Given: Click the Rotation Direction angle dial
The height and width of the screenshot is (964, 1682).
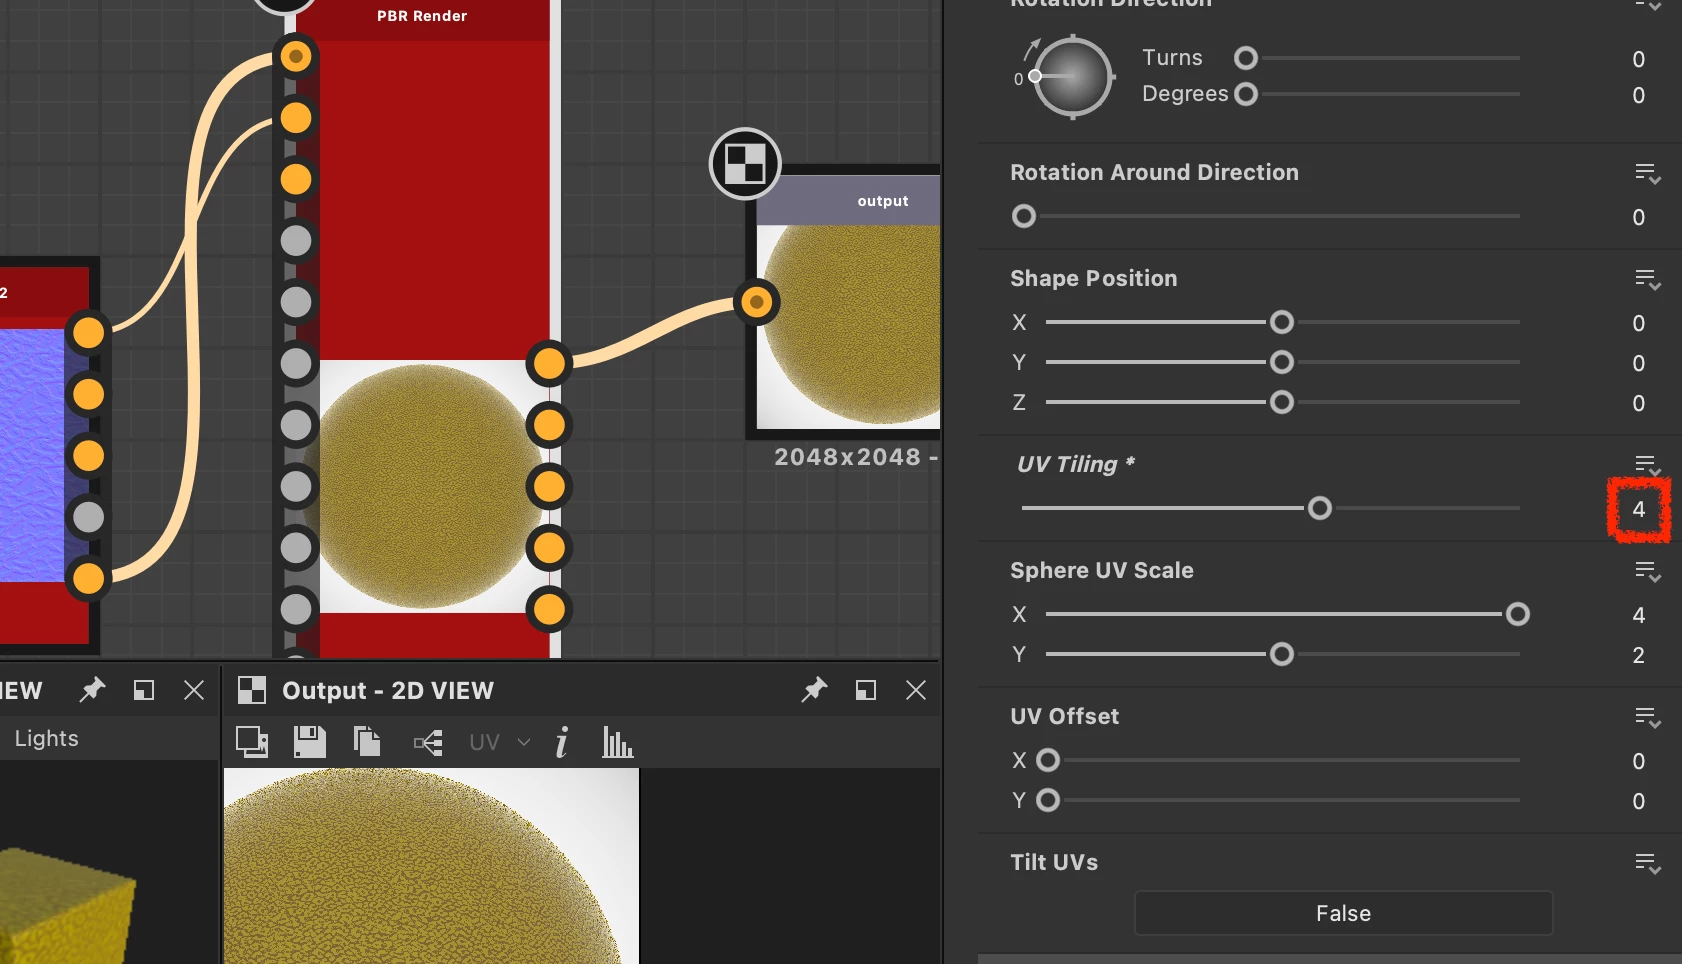Looking at the screenshot, I should (x=1072, y=77).
